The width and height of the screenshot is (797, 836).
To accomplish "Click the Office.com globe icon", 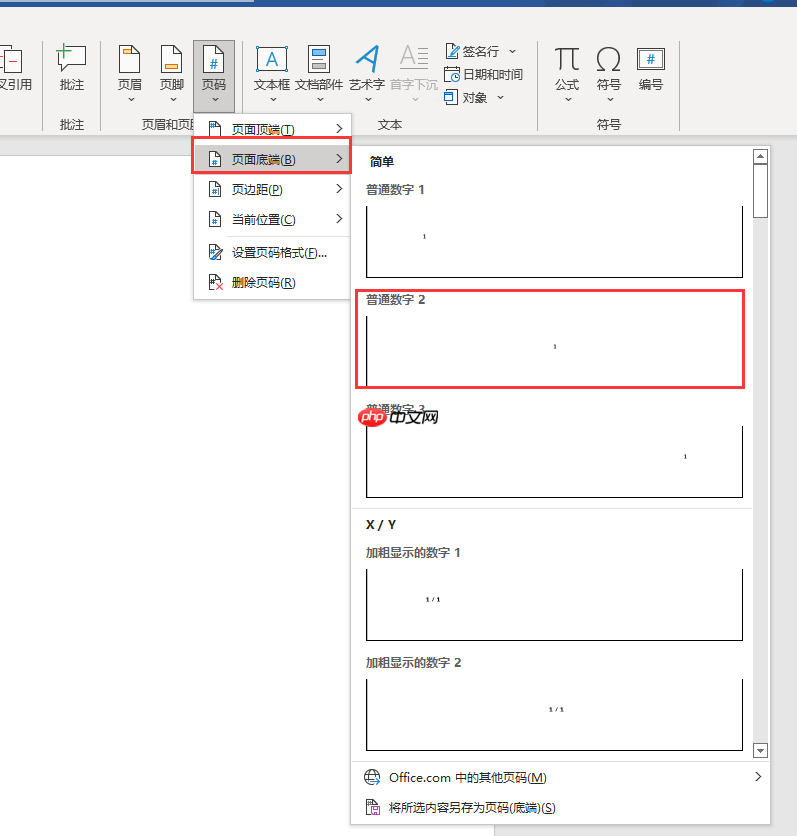I will (372, 777).
